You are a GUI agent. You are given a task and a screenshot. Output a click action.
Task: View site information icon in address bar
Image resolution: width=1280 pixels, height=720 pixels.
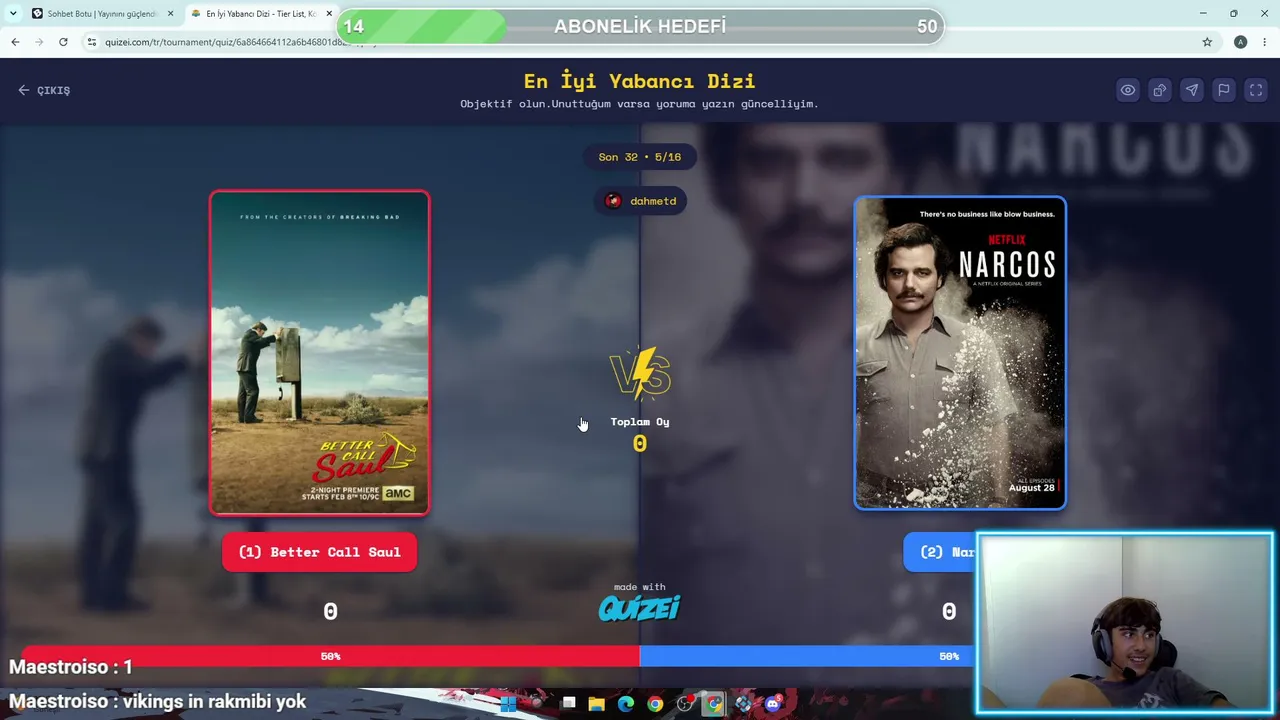tap(91, 42)
